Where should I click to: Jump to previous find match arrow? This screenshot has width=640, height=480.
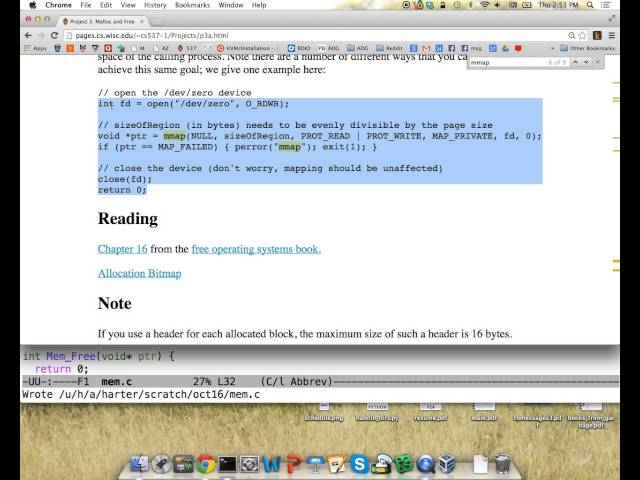tap(576, 62)
